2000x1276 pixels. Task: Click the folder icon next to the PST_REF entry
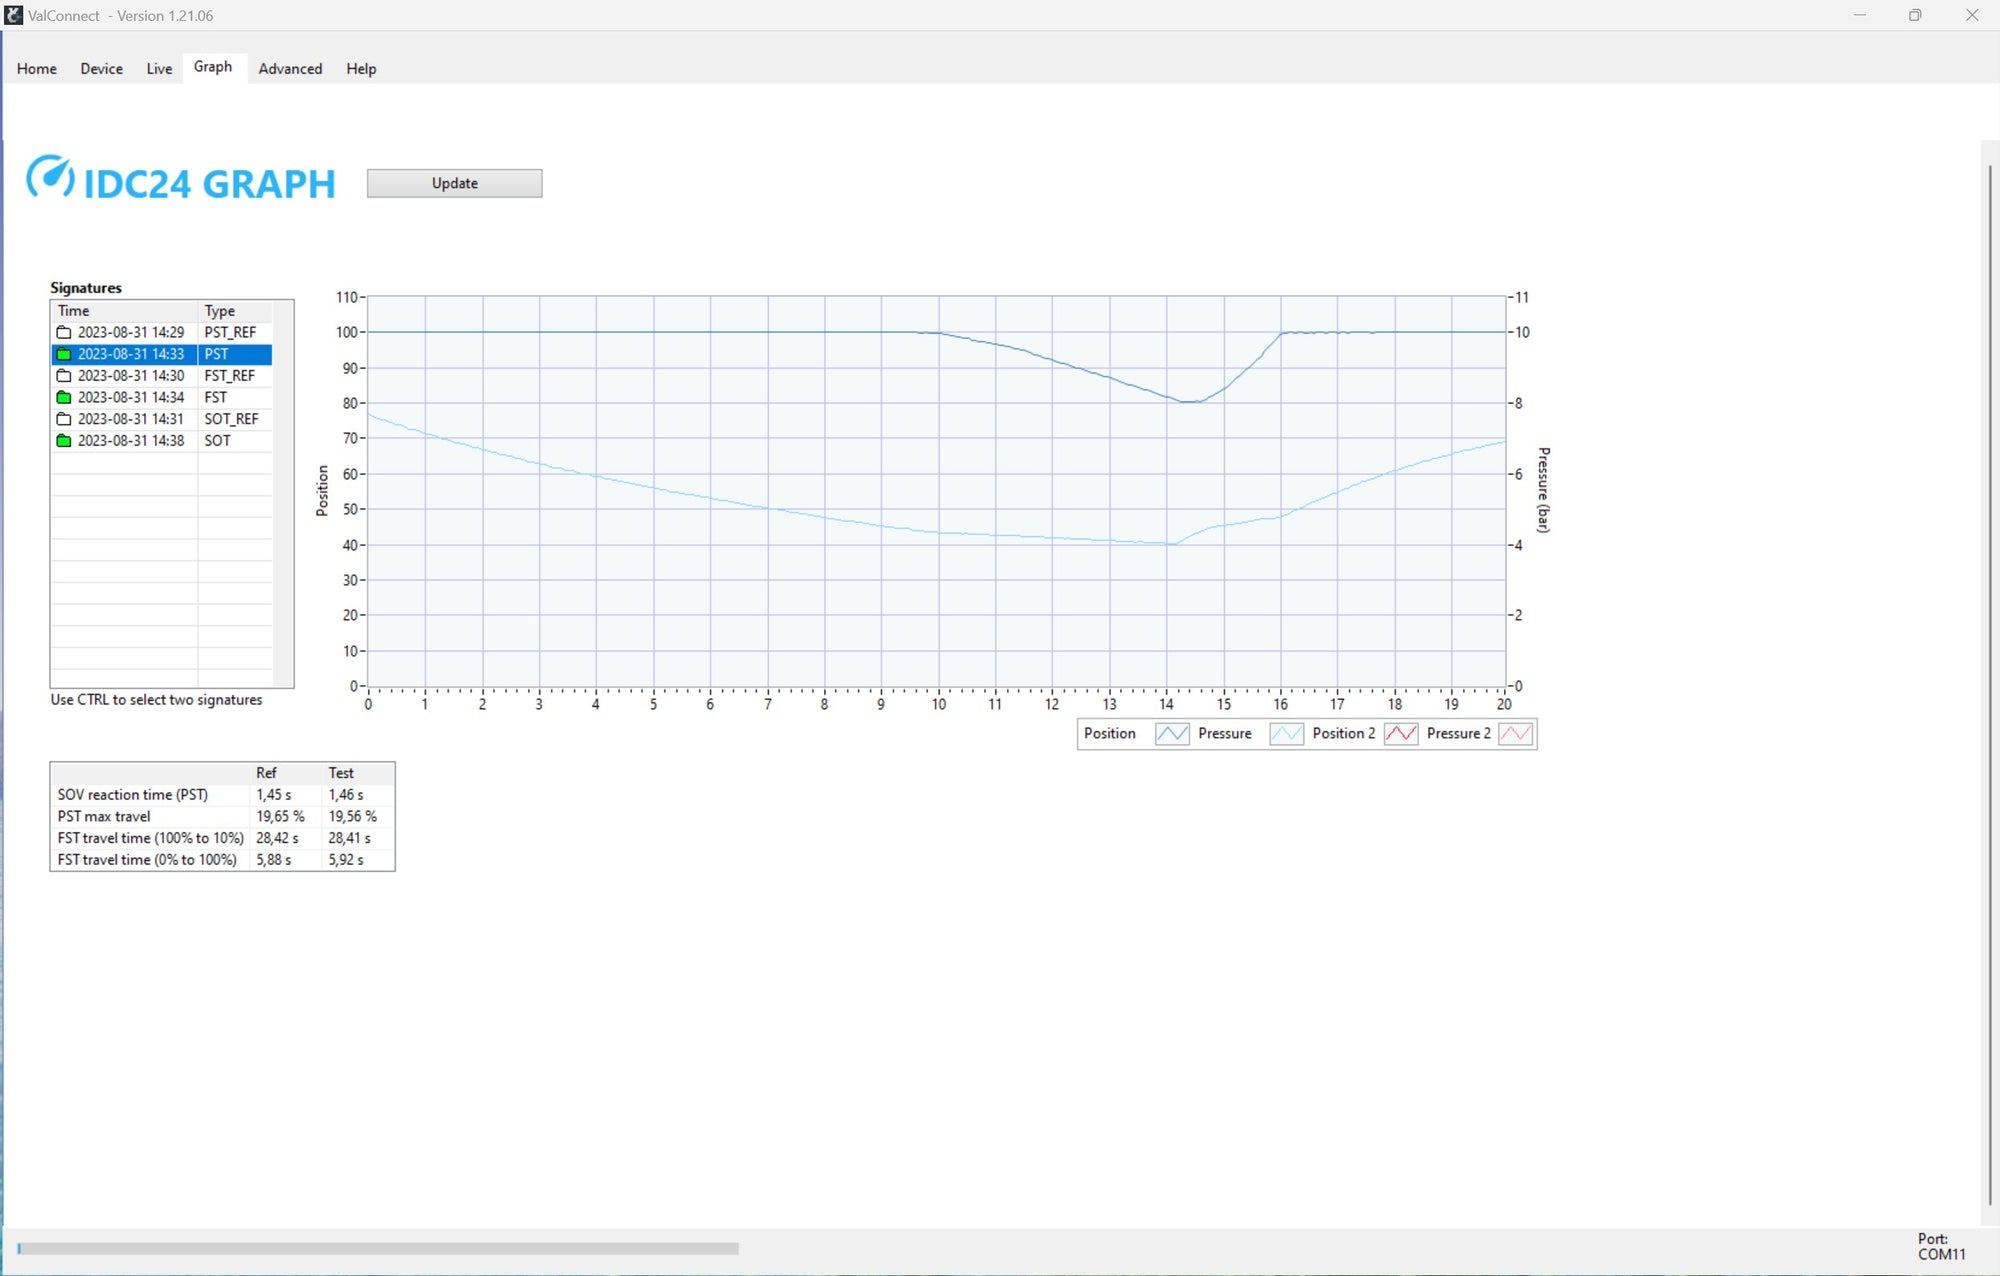point(62,332)
